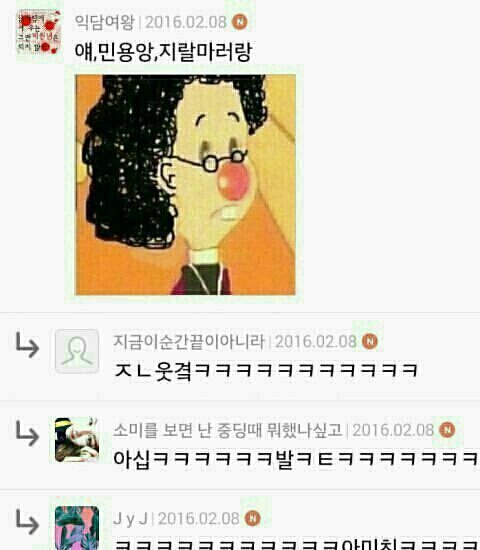The height and width of the screenshot is (550, 480).
Task: Click the comment text 얘,민용앙,지랄마러랑
Action: pyautogui.click(x=164, y=52)
